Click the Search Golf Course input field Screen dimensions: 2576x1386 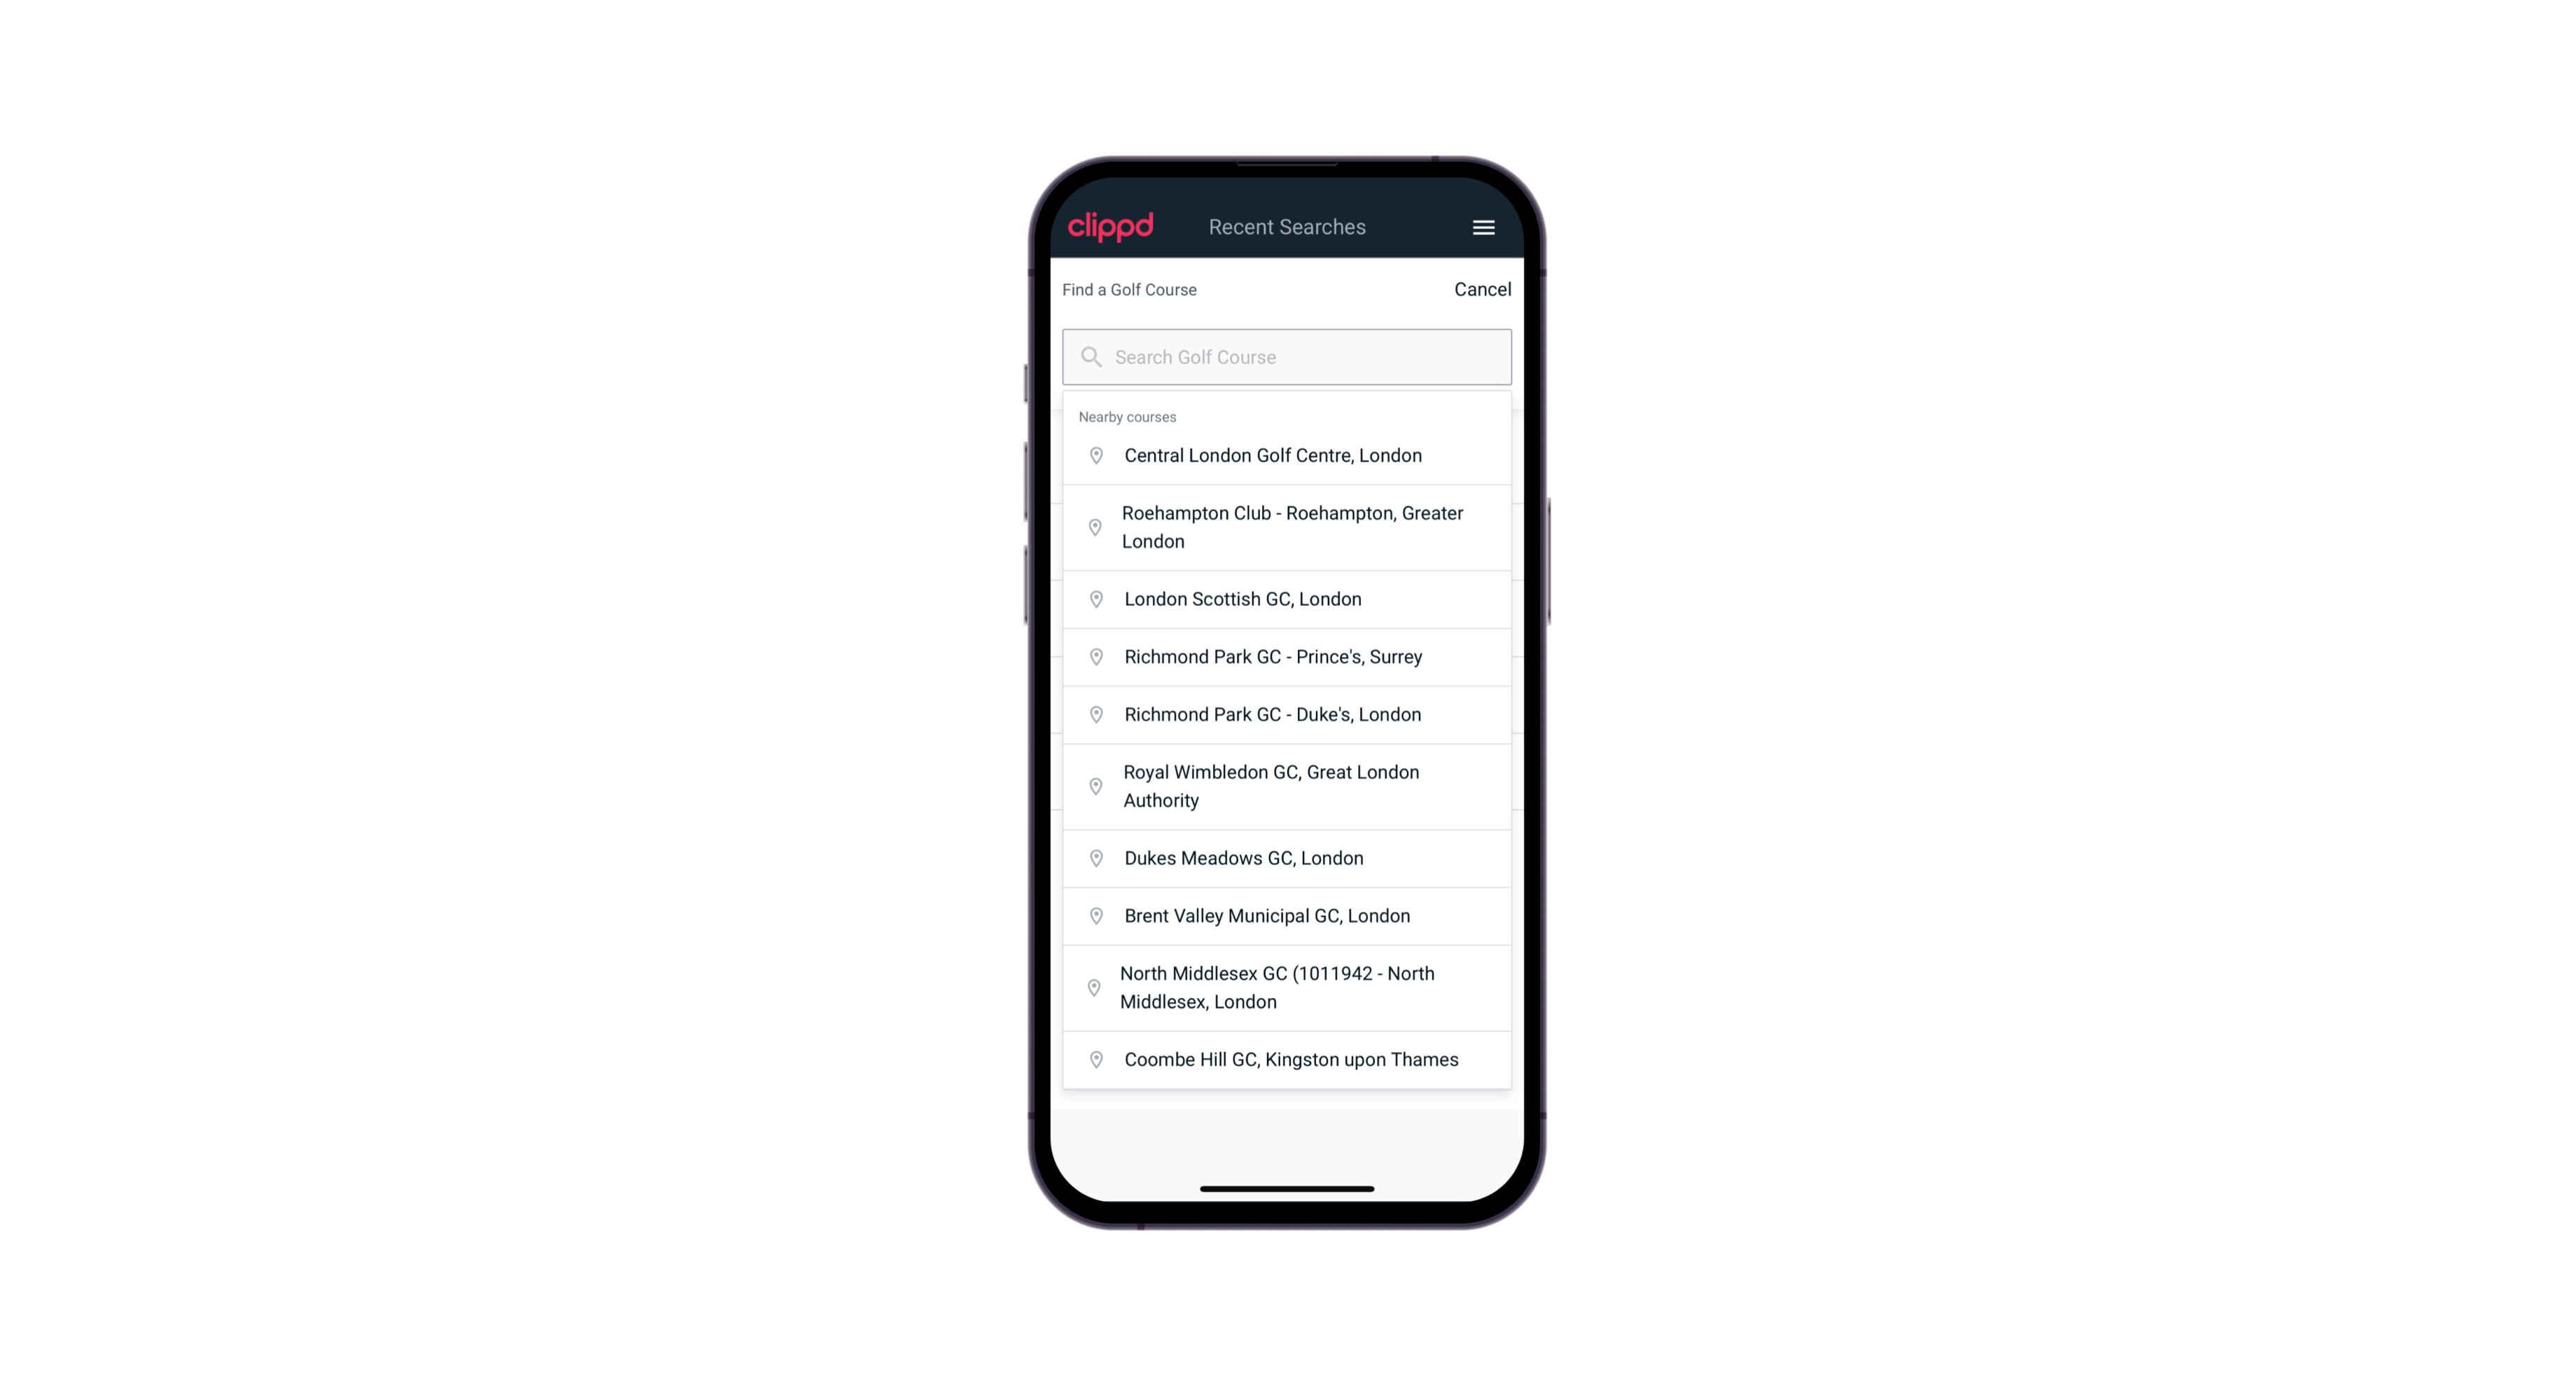[x=1288, y=356]
